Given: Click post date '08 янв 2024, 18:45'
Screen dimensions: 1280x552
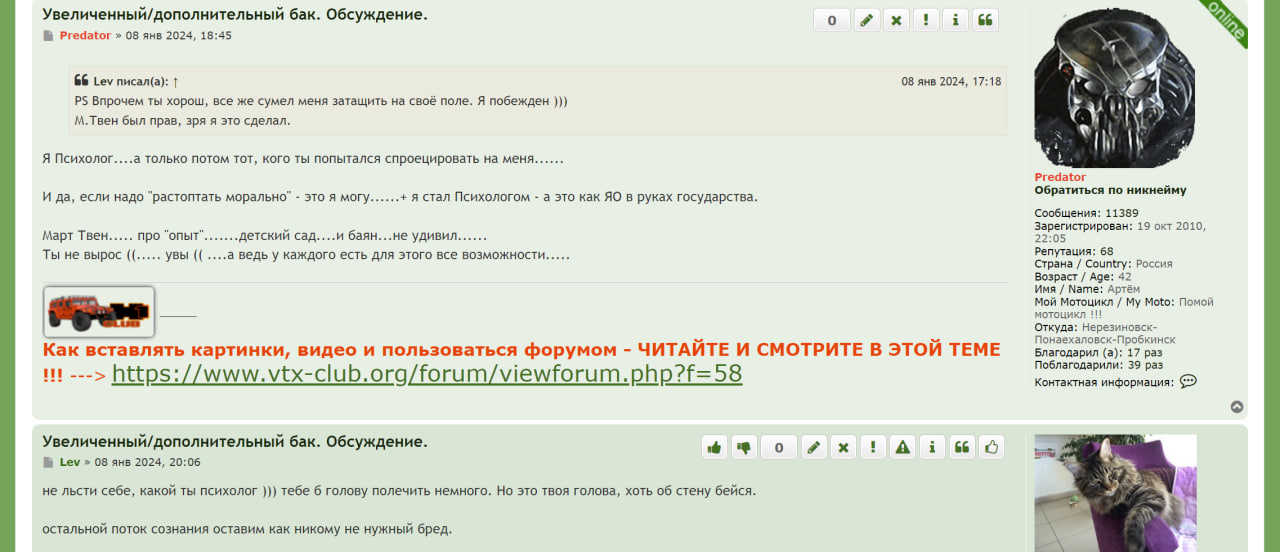Looking at the screenshot, I should click(179, 35).
